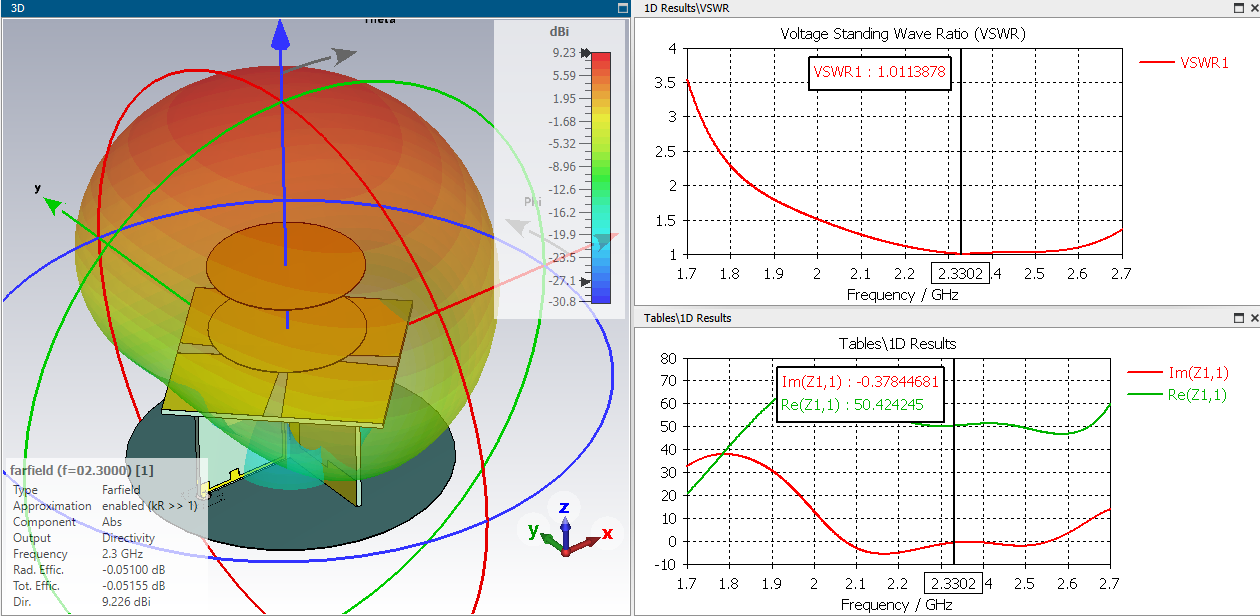Click the y axis label on the green arrow
Viewport: 1260px width, 616px height.
point(38,188)
